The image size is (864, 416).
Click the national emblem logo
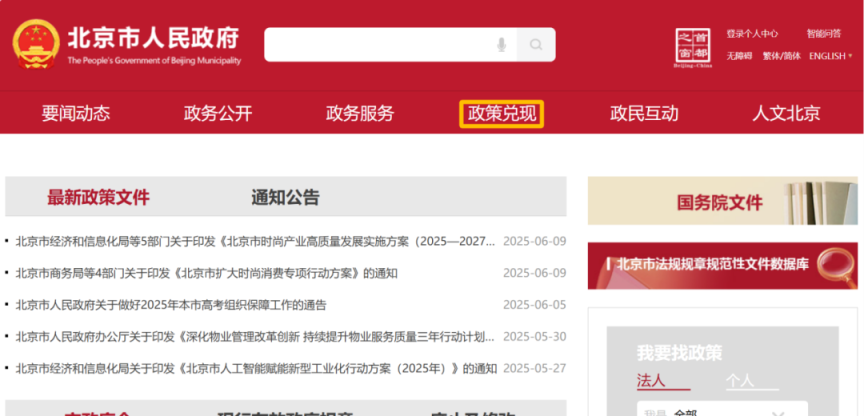coord(36,45)
